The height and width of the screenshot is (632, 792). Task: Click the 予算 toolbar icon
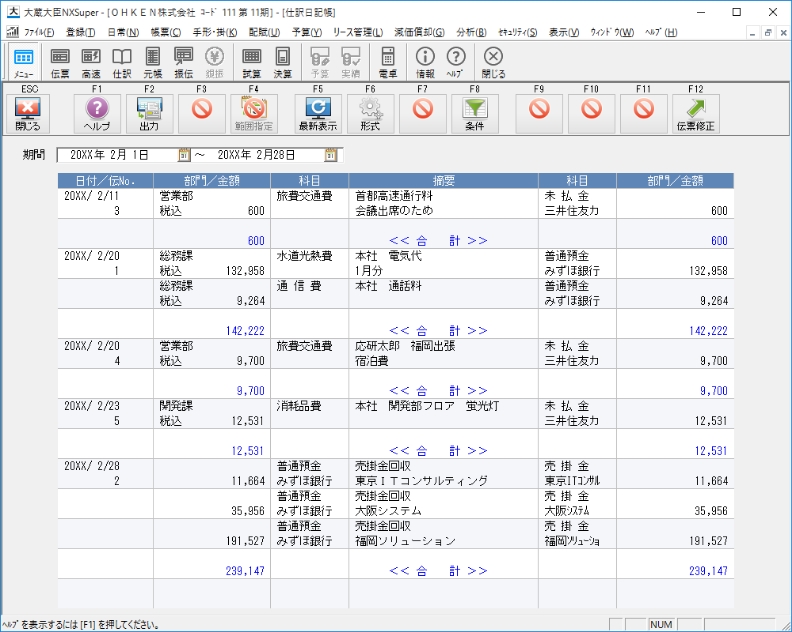[320, 63]
